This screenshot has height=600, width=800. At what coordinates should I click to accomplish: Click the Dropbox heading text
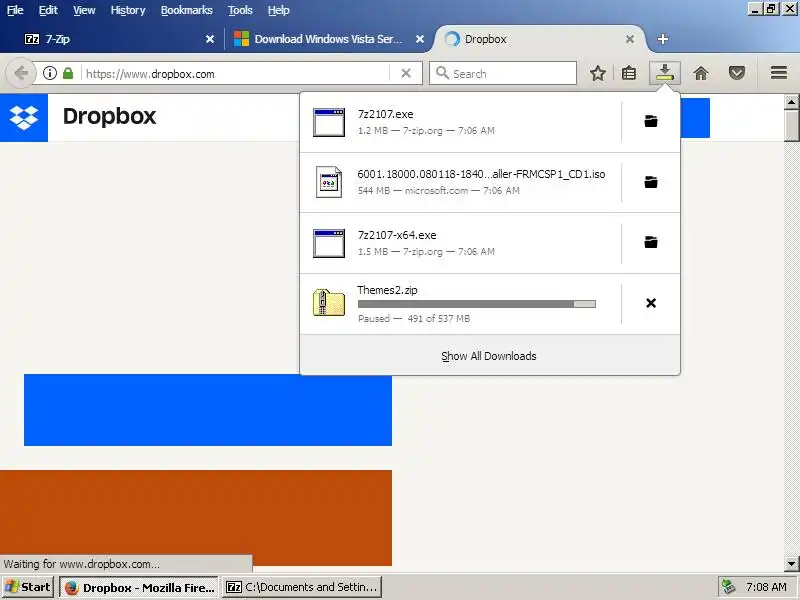[x=109, y=116]
